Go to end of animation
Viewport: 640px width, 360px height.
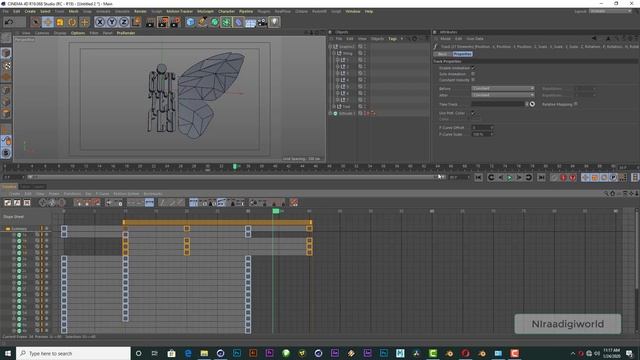tap(541, 177)
